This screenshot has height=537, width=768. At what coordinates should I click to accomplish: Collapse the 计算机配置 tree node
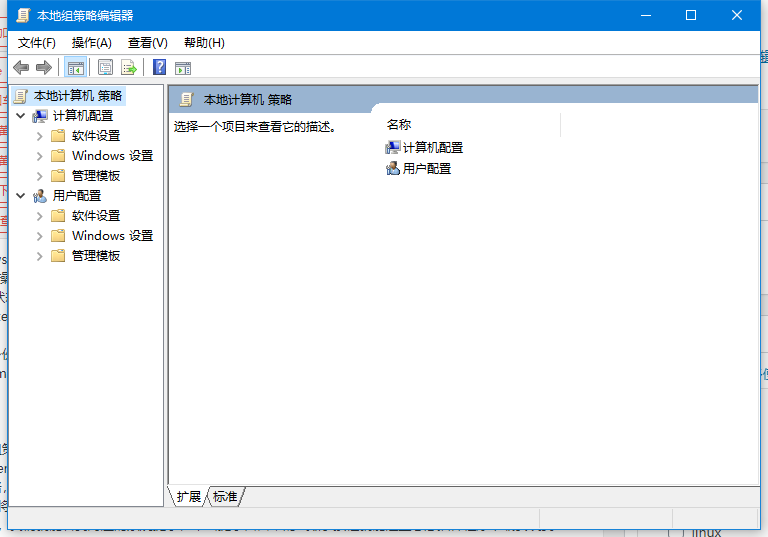tap(21, 116)
